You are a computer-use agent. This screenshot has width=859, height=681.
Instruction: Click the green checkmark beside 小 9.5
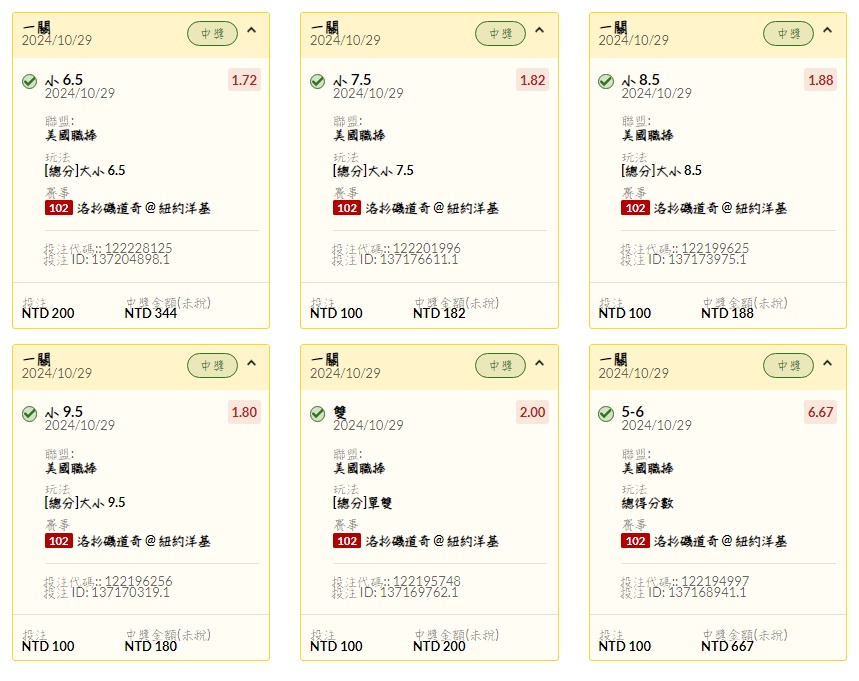coord(30,413)
